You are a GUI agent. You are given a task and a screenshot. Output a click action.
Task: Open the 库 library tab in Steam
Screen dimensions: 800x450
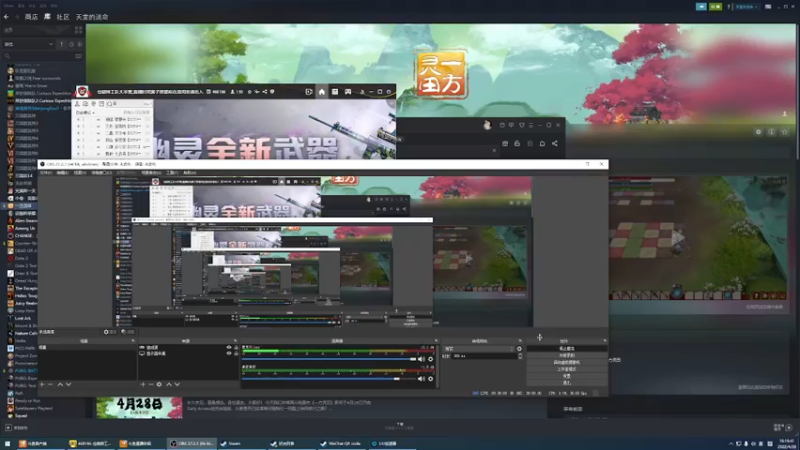point(47,17)
